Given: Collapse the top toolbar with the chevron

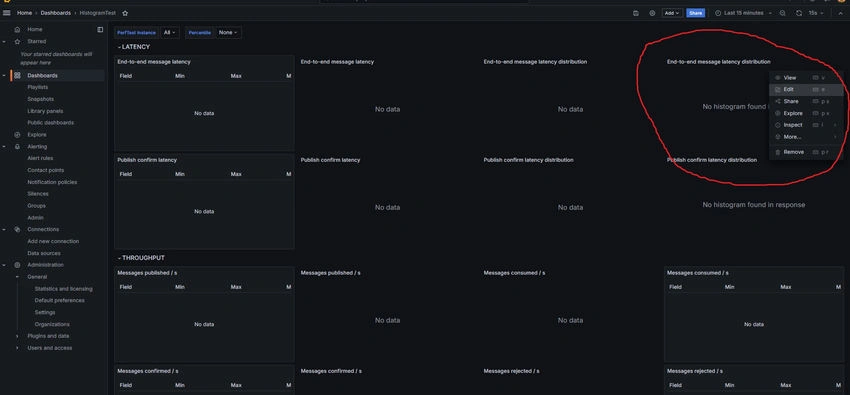Looking at the screenshot, I should [x=840, y=13].
